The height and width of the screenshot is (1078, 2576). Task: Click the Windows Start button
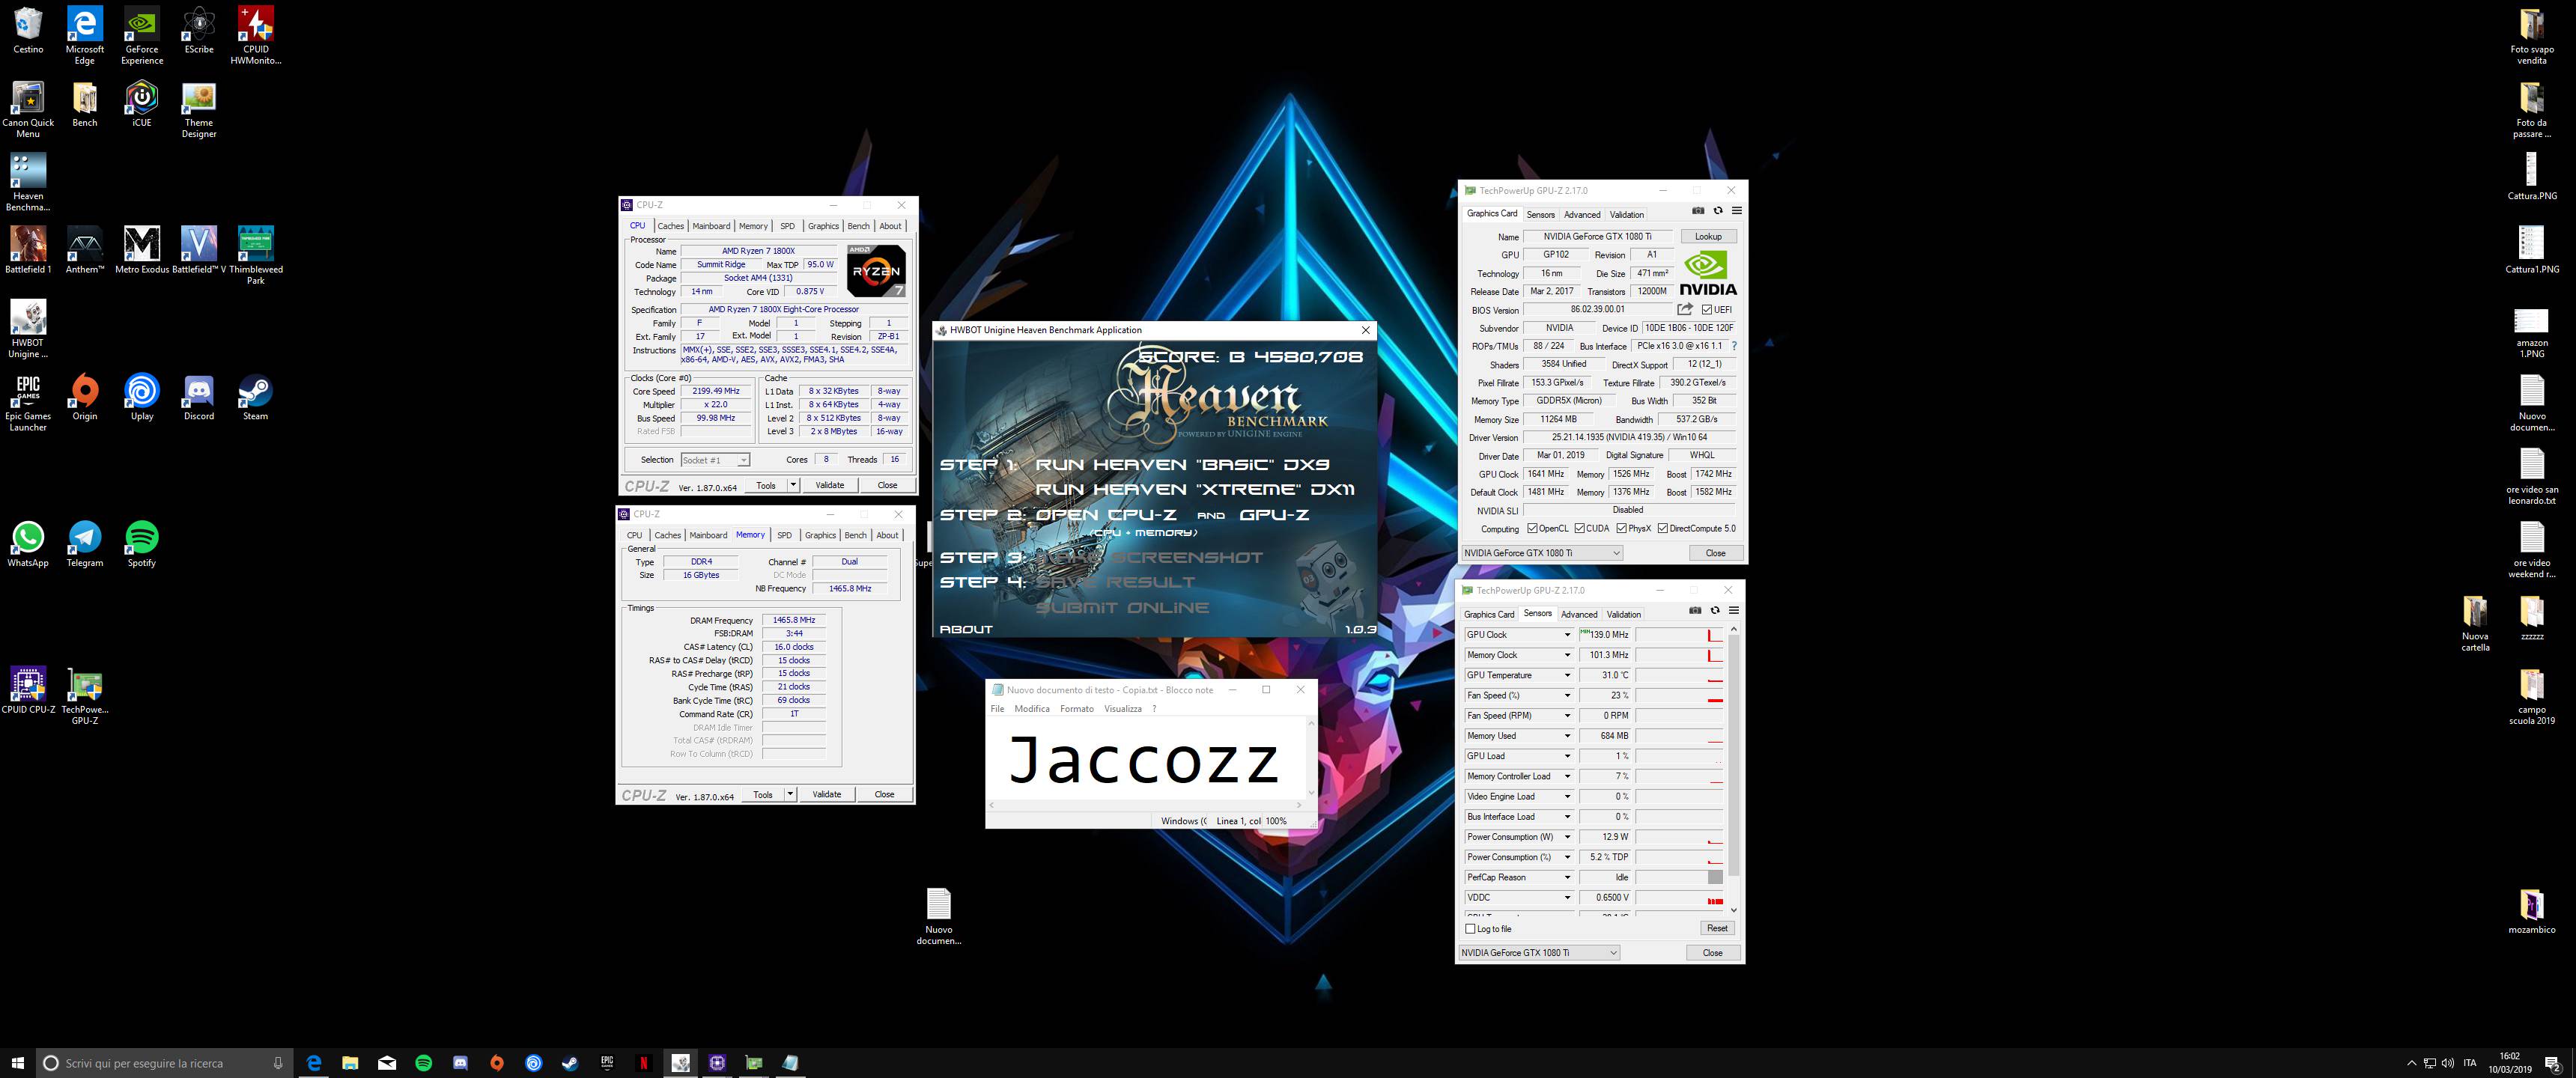[x=17, y=1063]
